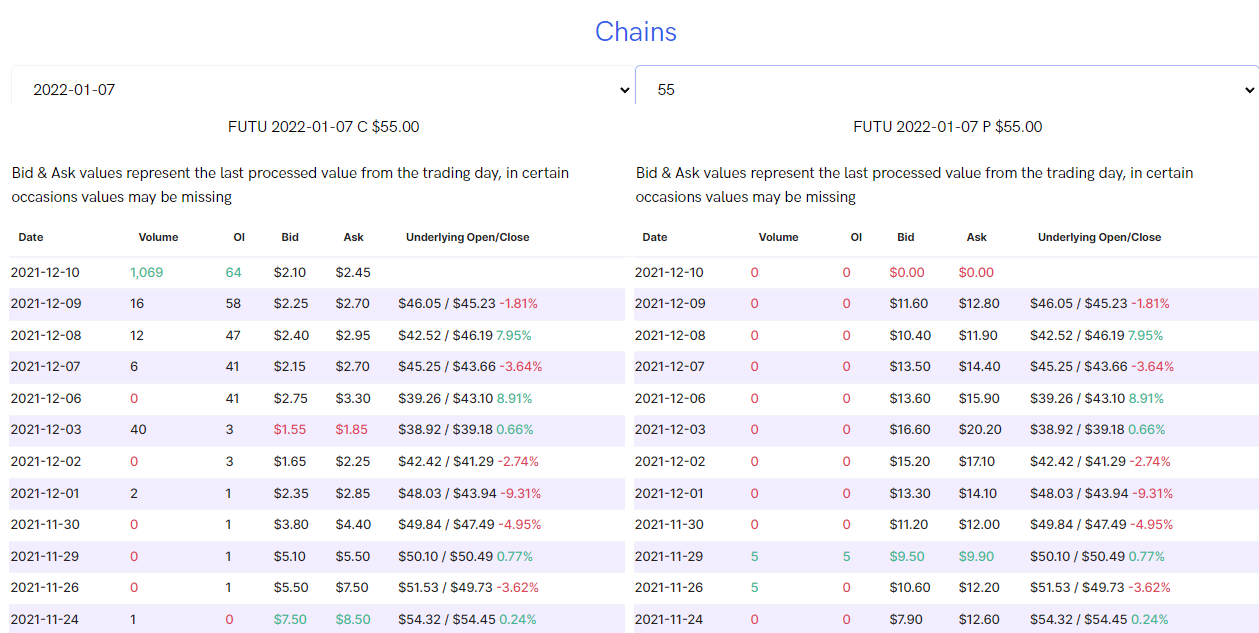Viewport: 1259px width, 633px height.
Task: Click the Ask column header in calls table
Action: pos(353,237)
